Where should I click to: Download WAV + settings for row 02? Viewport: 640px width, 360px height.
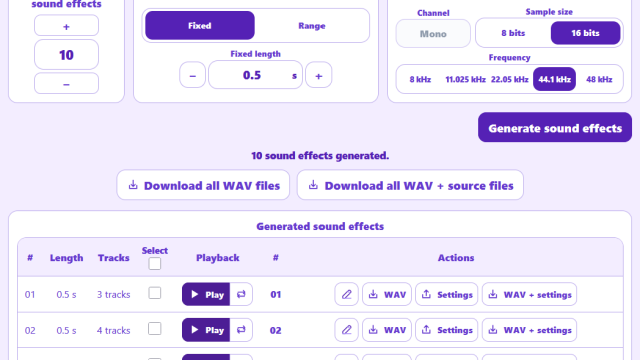coord(529,330)
